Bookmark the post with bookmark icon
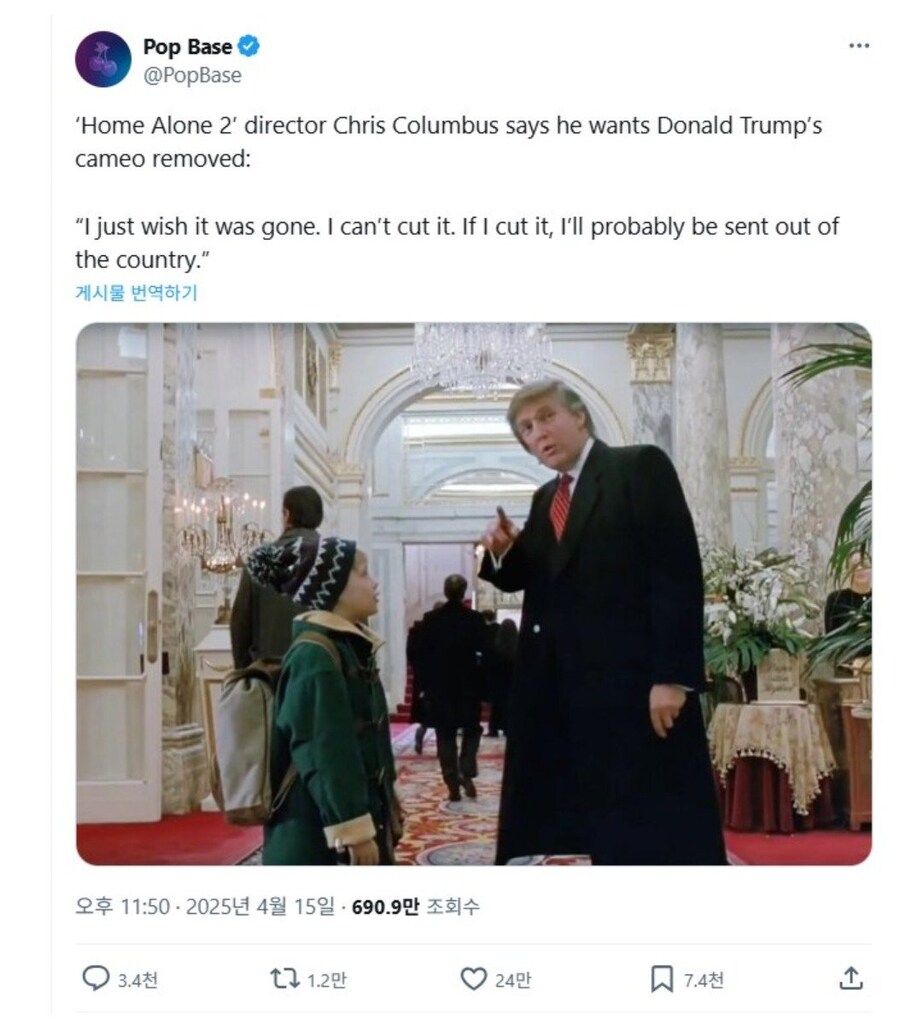 click(662, 978)
